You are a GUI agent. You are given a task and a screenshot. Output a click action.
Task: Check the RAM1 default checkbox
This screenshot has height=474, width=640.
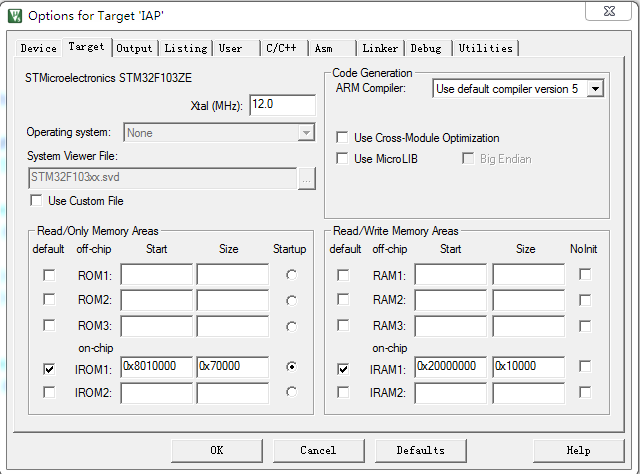[x=343, y=275]
